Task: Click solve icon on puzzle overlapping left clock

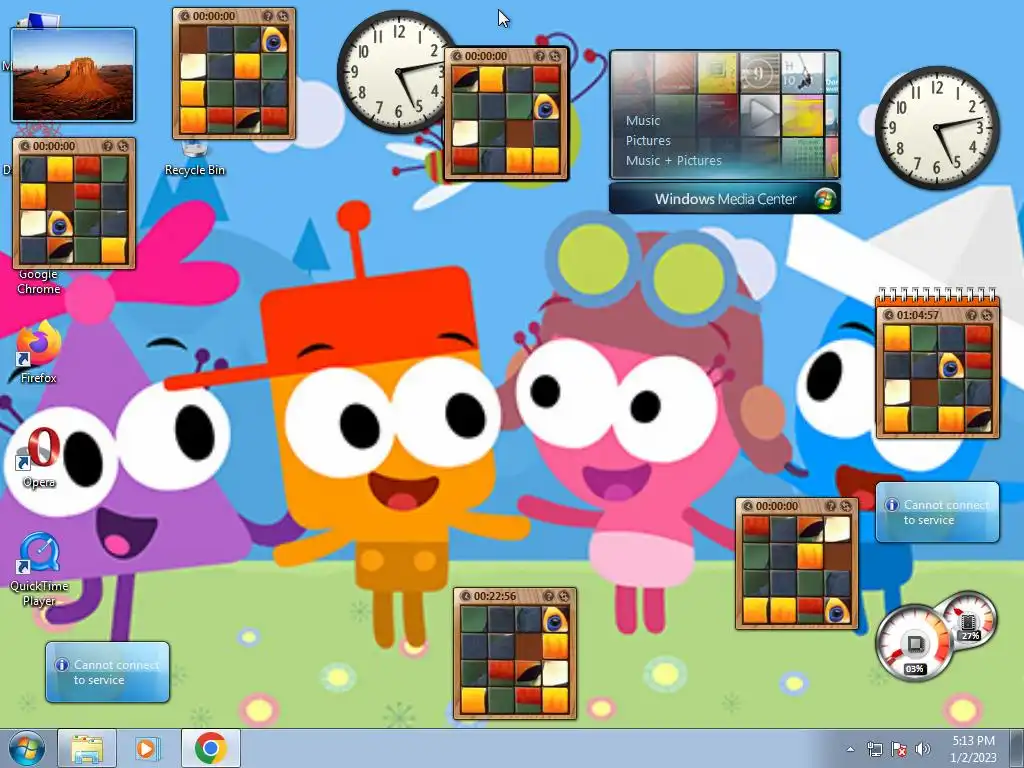Action: pyautogui.click(x=554, y=56)
